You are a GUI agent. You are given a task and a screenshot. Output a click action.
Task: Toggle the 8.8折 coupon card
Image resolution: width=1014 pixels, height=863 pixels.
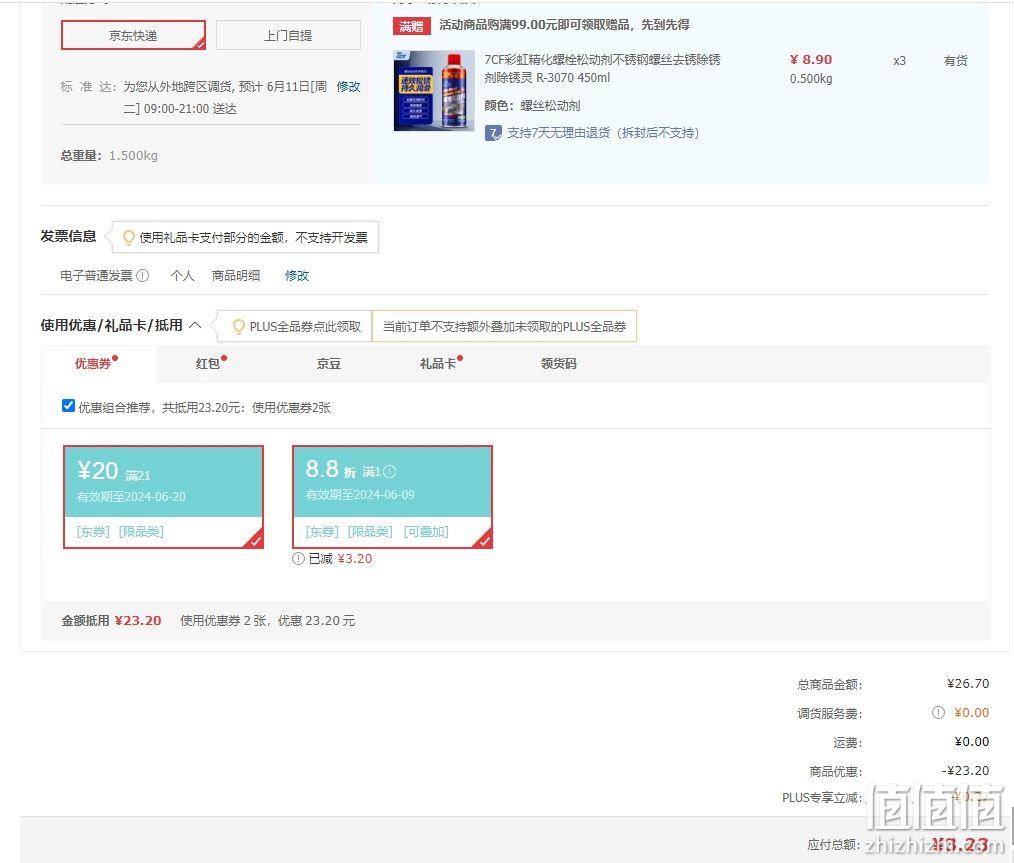coord(393,496)
